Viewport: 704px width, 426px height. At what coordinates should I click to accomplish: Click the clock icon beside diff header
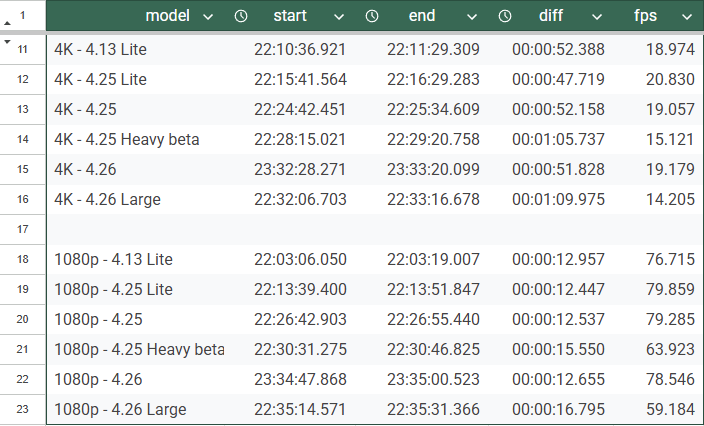pyautogui.click(x=505, y=16)
